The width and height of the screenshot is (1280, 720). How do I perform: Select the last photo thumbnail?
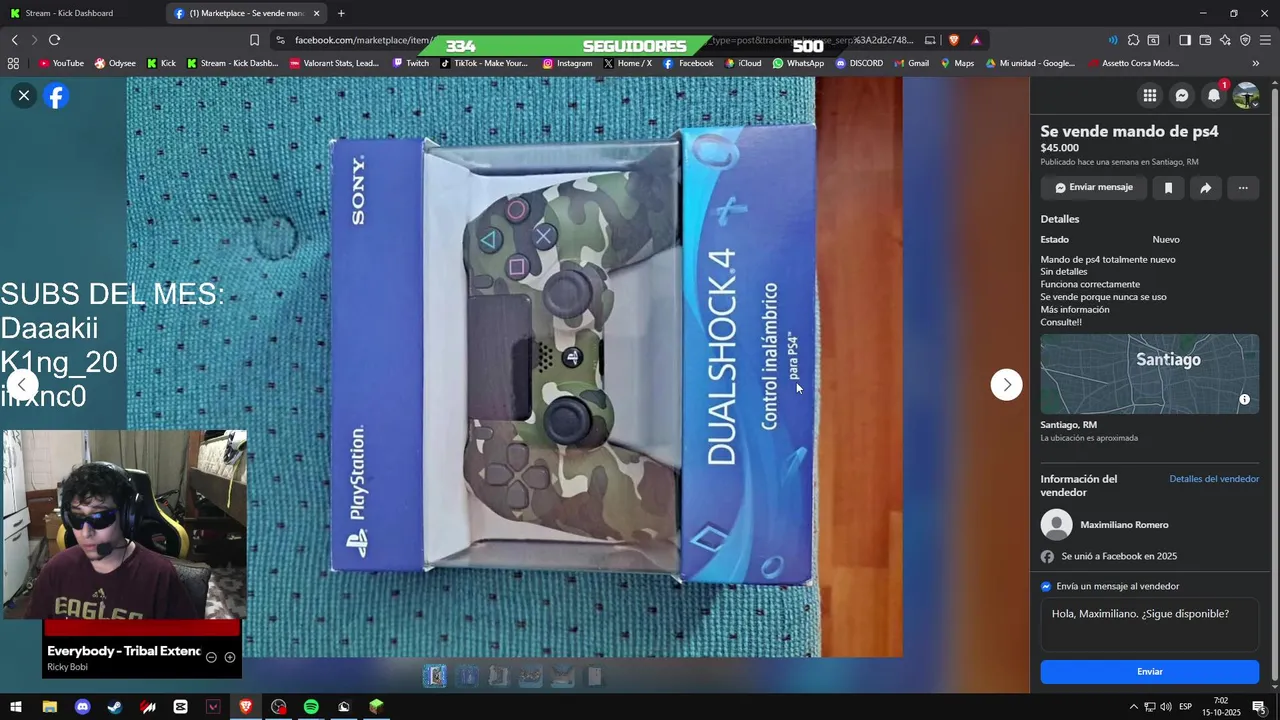tap(594, 677)
